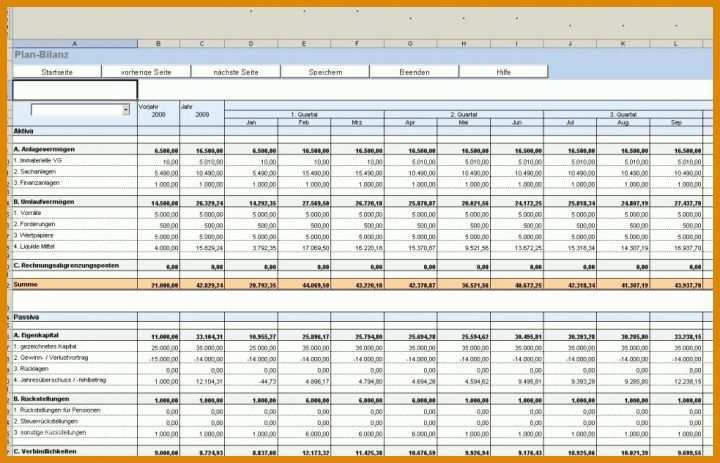Select the Aktiva section heading

pyautogui.click(x=23, y=131)
